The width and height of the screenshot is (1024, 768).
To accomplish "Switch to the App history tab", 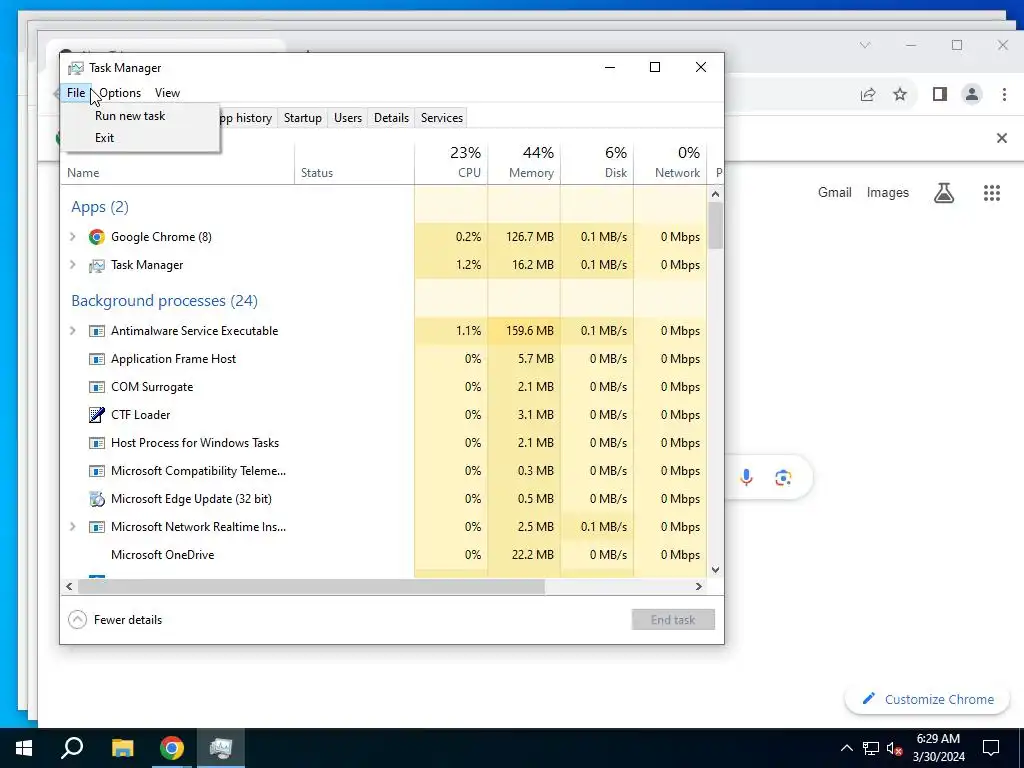I will pos(248,118).
